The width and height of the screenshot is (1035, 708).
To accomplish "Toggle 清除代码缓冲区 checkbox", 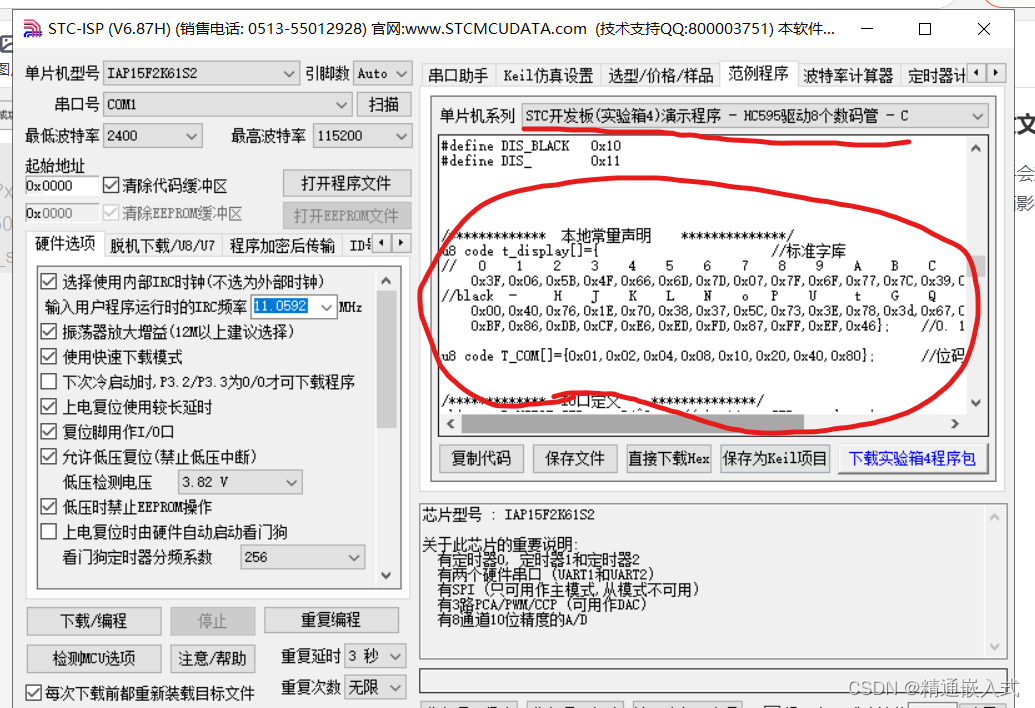I will tap(111, 185).
